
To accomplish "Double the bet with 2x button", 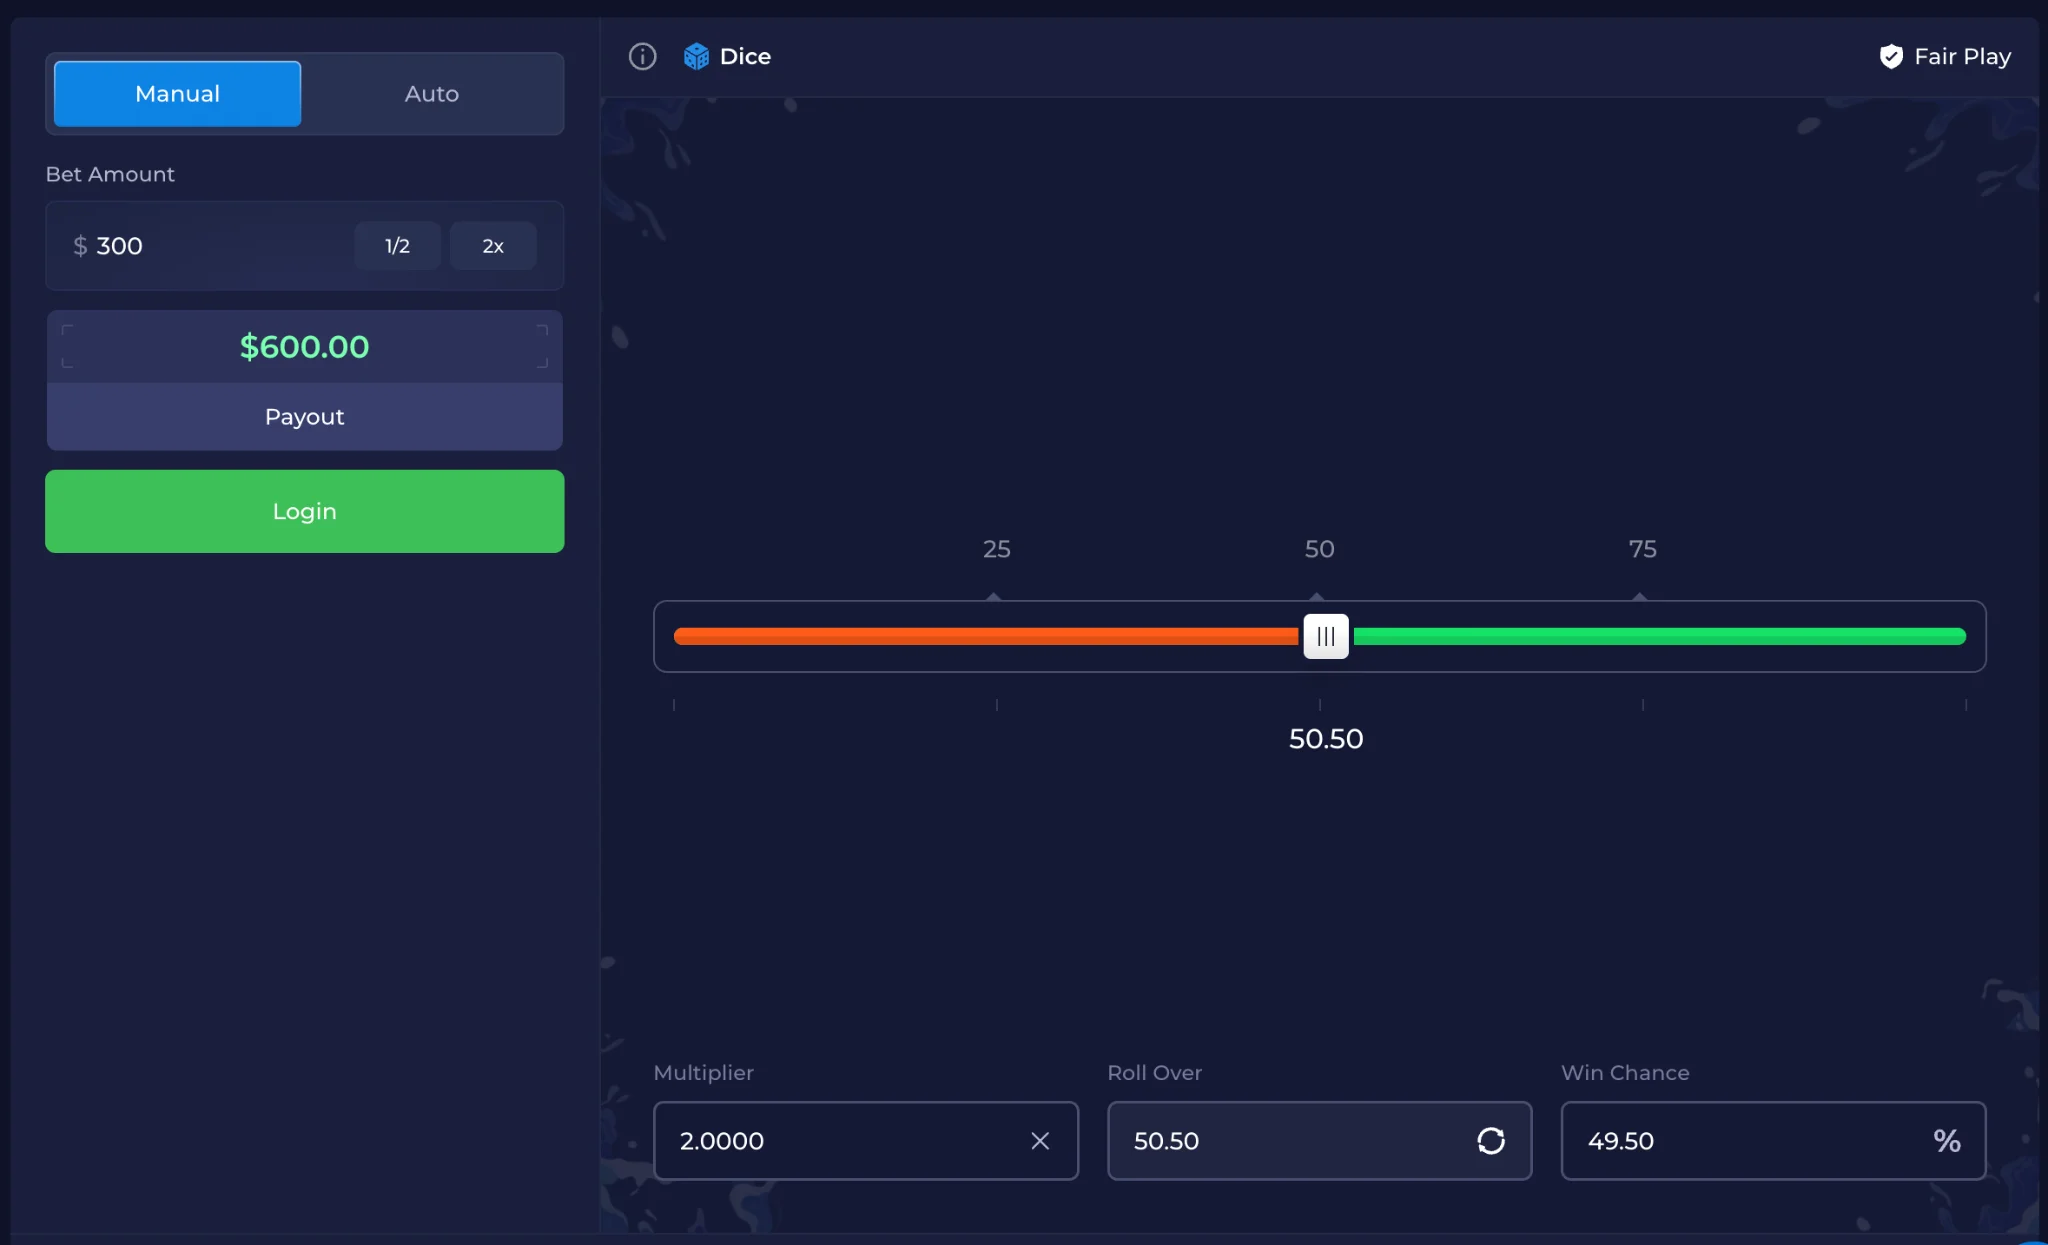I will (x=493, y=246).
